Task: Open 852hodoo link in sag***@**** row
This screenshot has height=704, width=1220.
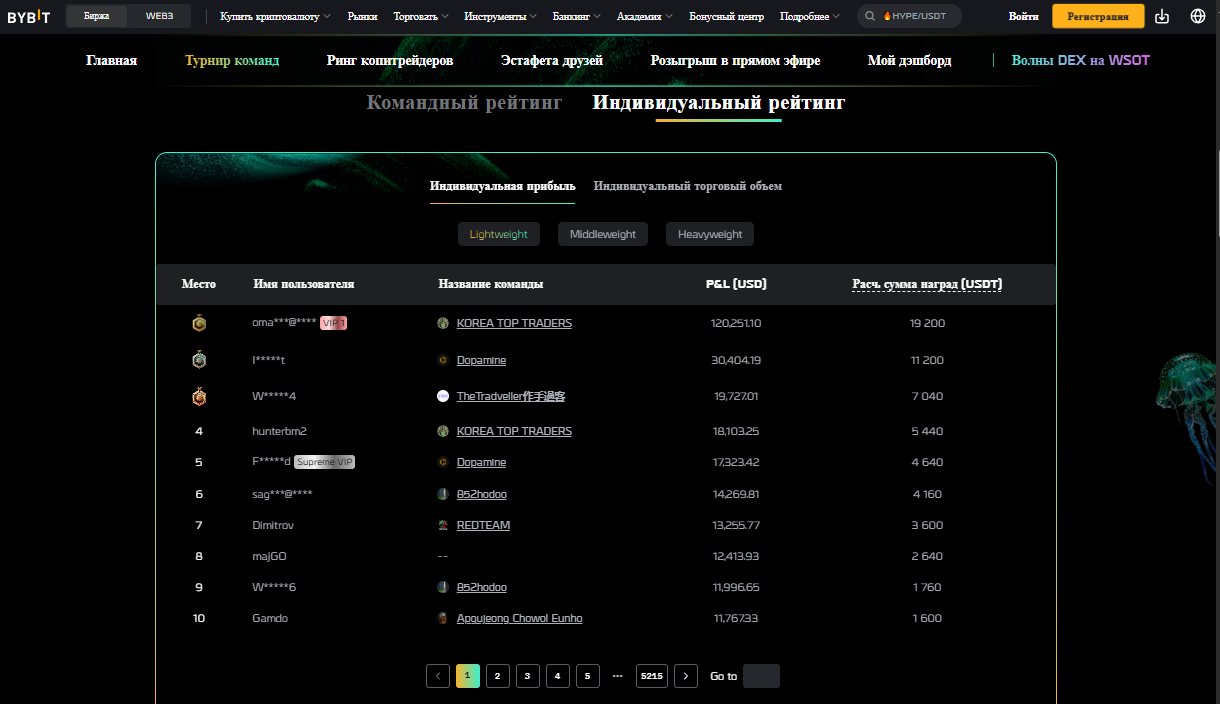Action: point(482,494)
